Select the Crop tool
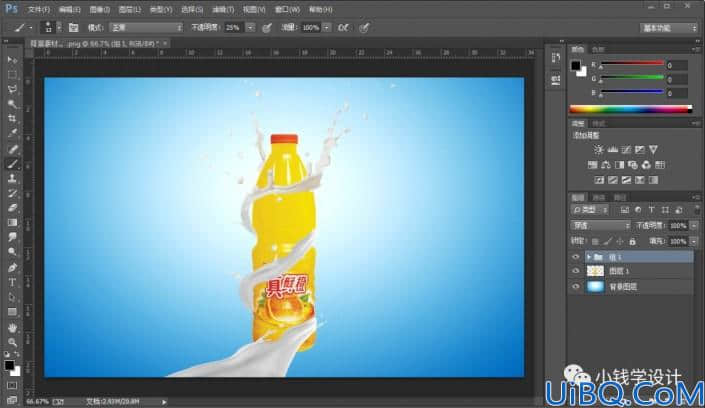Viewport: 705px width, 408px height. 12,119
